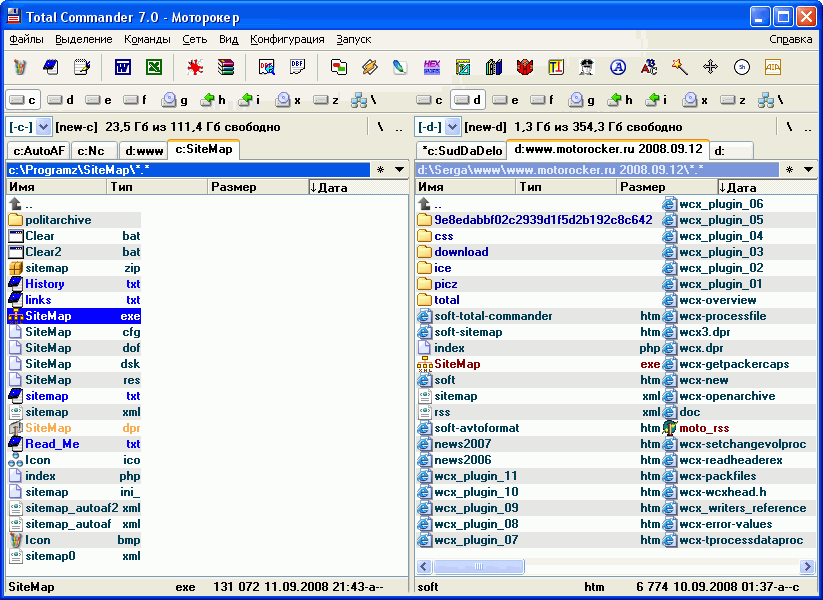Viewport: 823px width, 600px height.
Task: Select the picz folder in right panel
Action: point(539,284)
